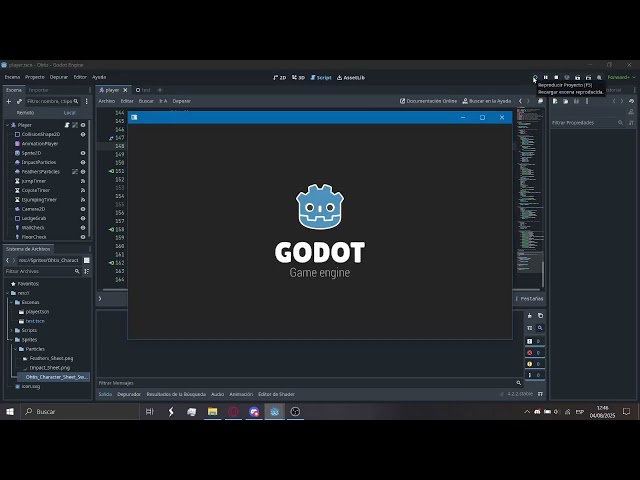640x480 pixels.
Task: Toggle visibility of LedgeGrab node
Action: 83,218
